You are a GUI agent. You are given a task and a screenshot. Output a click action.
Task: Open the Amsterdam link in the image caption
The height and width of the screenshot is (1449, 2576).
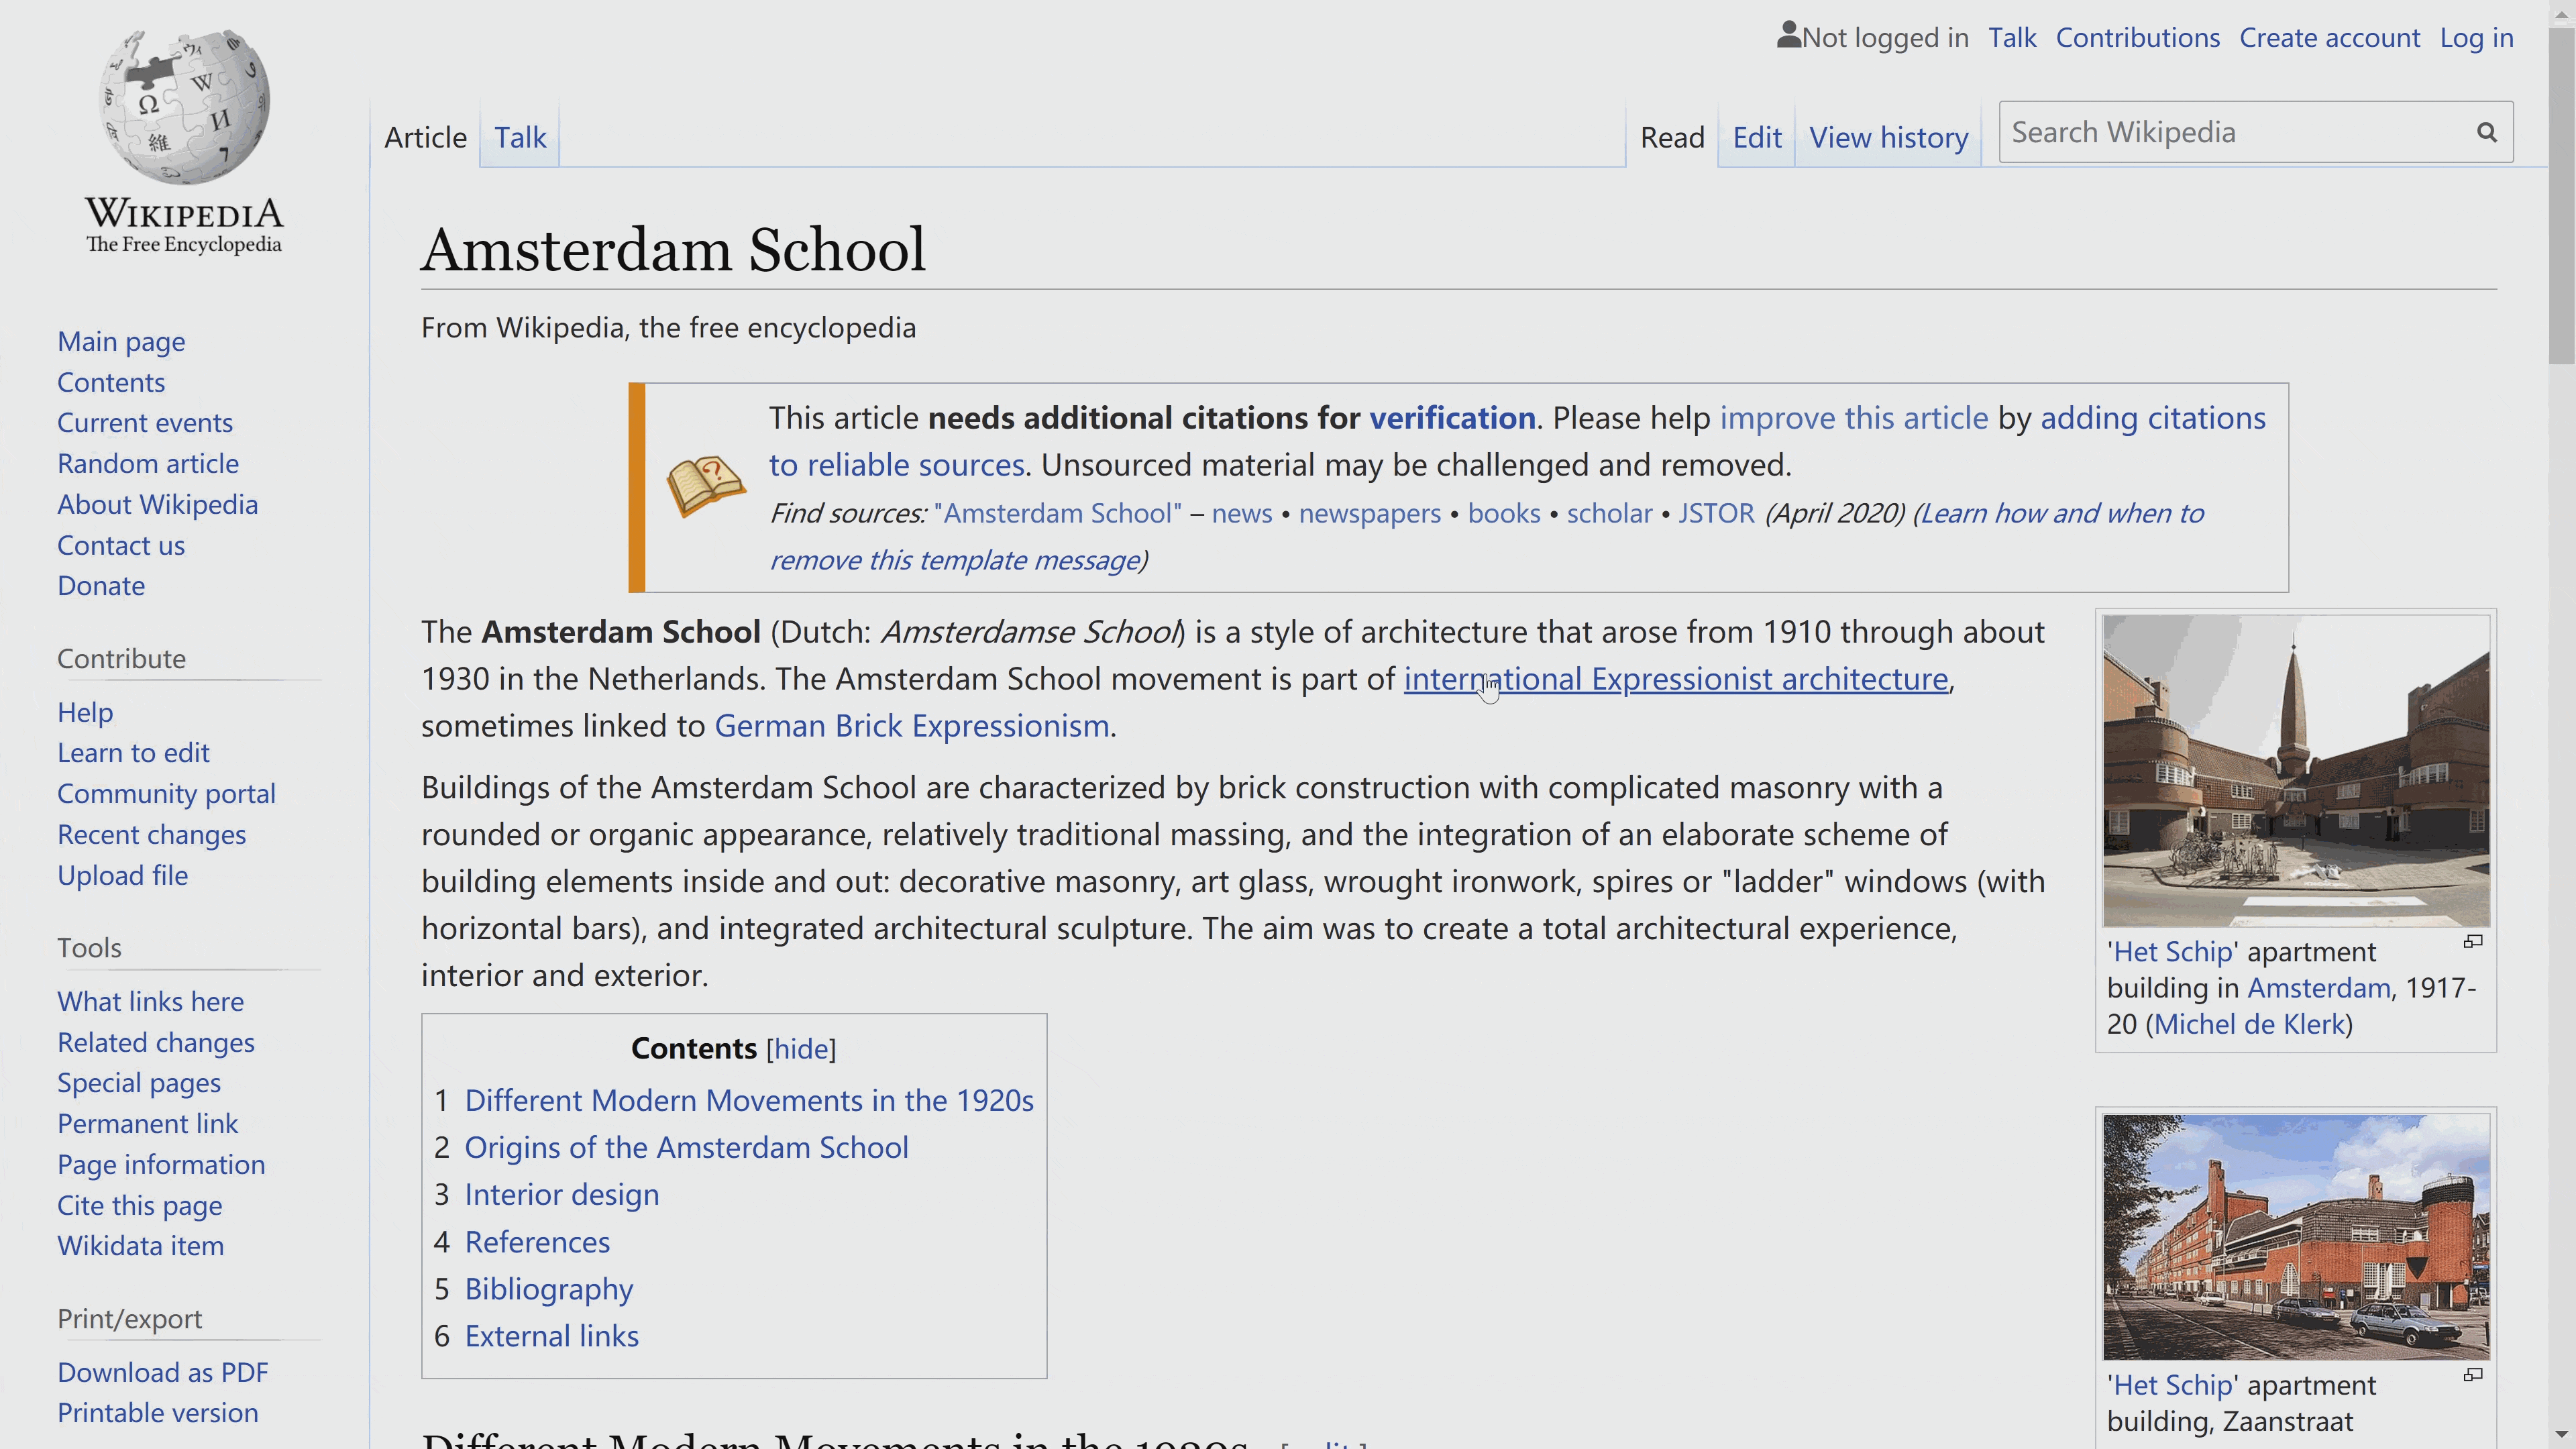[2319, 988]
